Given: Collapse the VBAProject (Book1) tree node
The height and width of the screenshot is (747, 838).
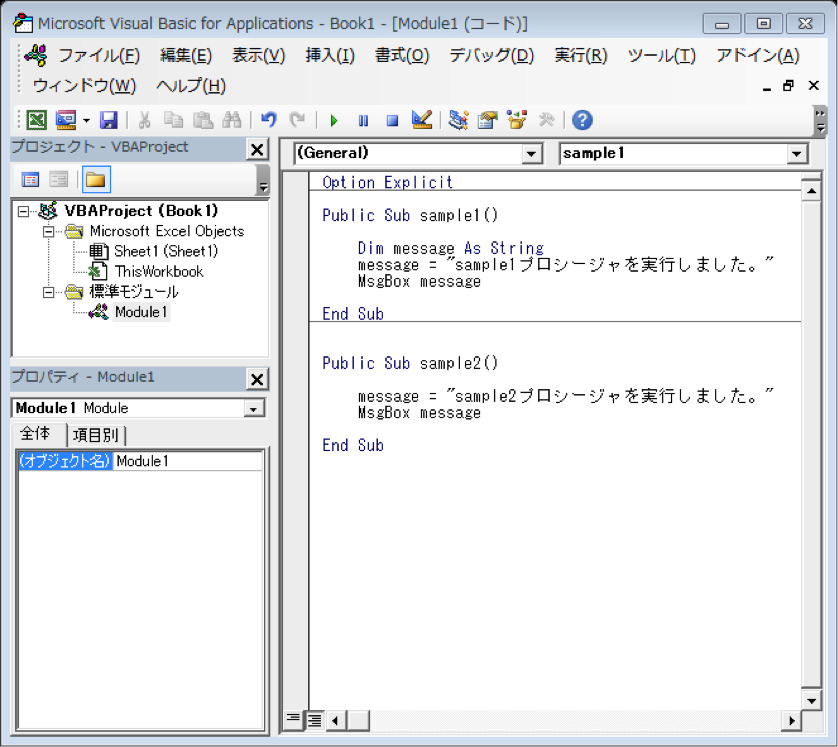Looking at the screenshot, I should tap(24, 212).
